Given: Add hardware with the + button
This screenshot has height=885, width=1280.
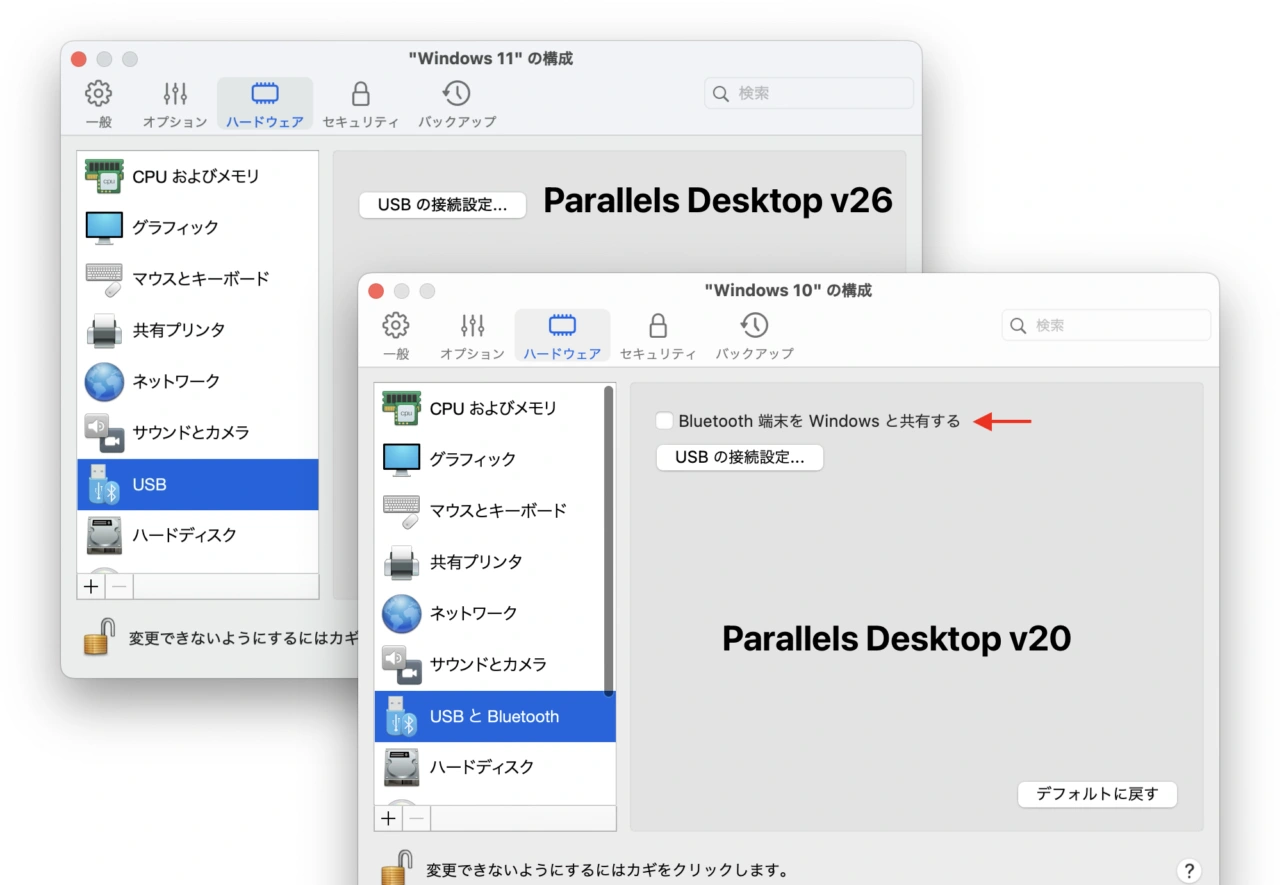Looking at the screenshot, I should pyautogui.click(x=388, y=818).
